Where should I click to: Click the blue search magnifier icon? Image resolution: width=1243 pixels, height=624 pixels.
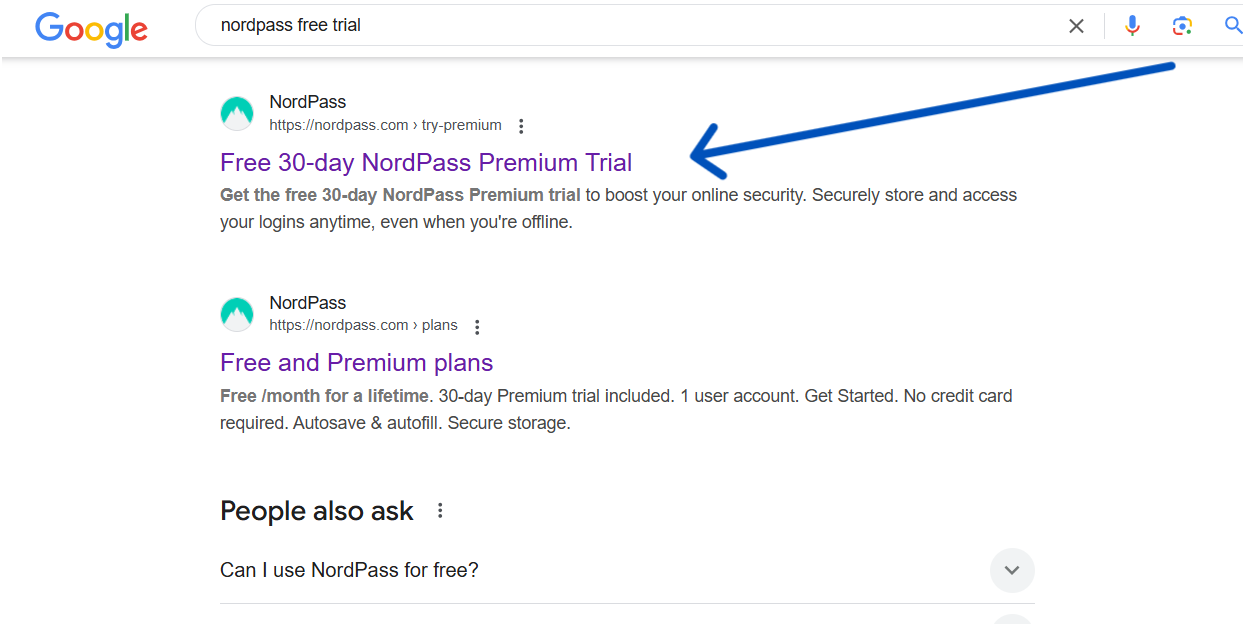click(1232, 25)
